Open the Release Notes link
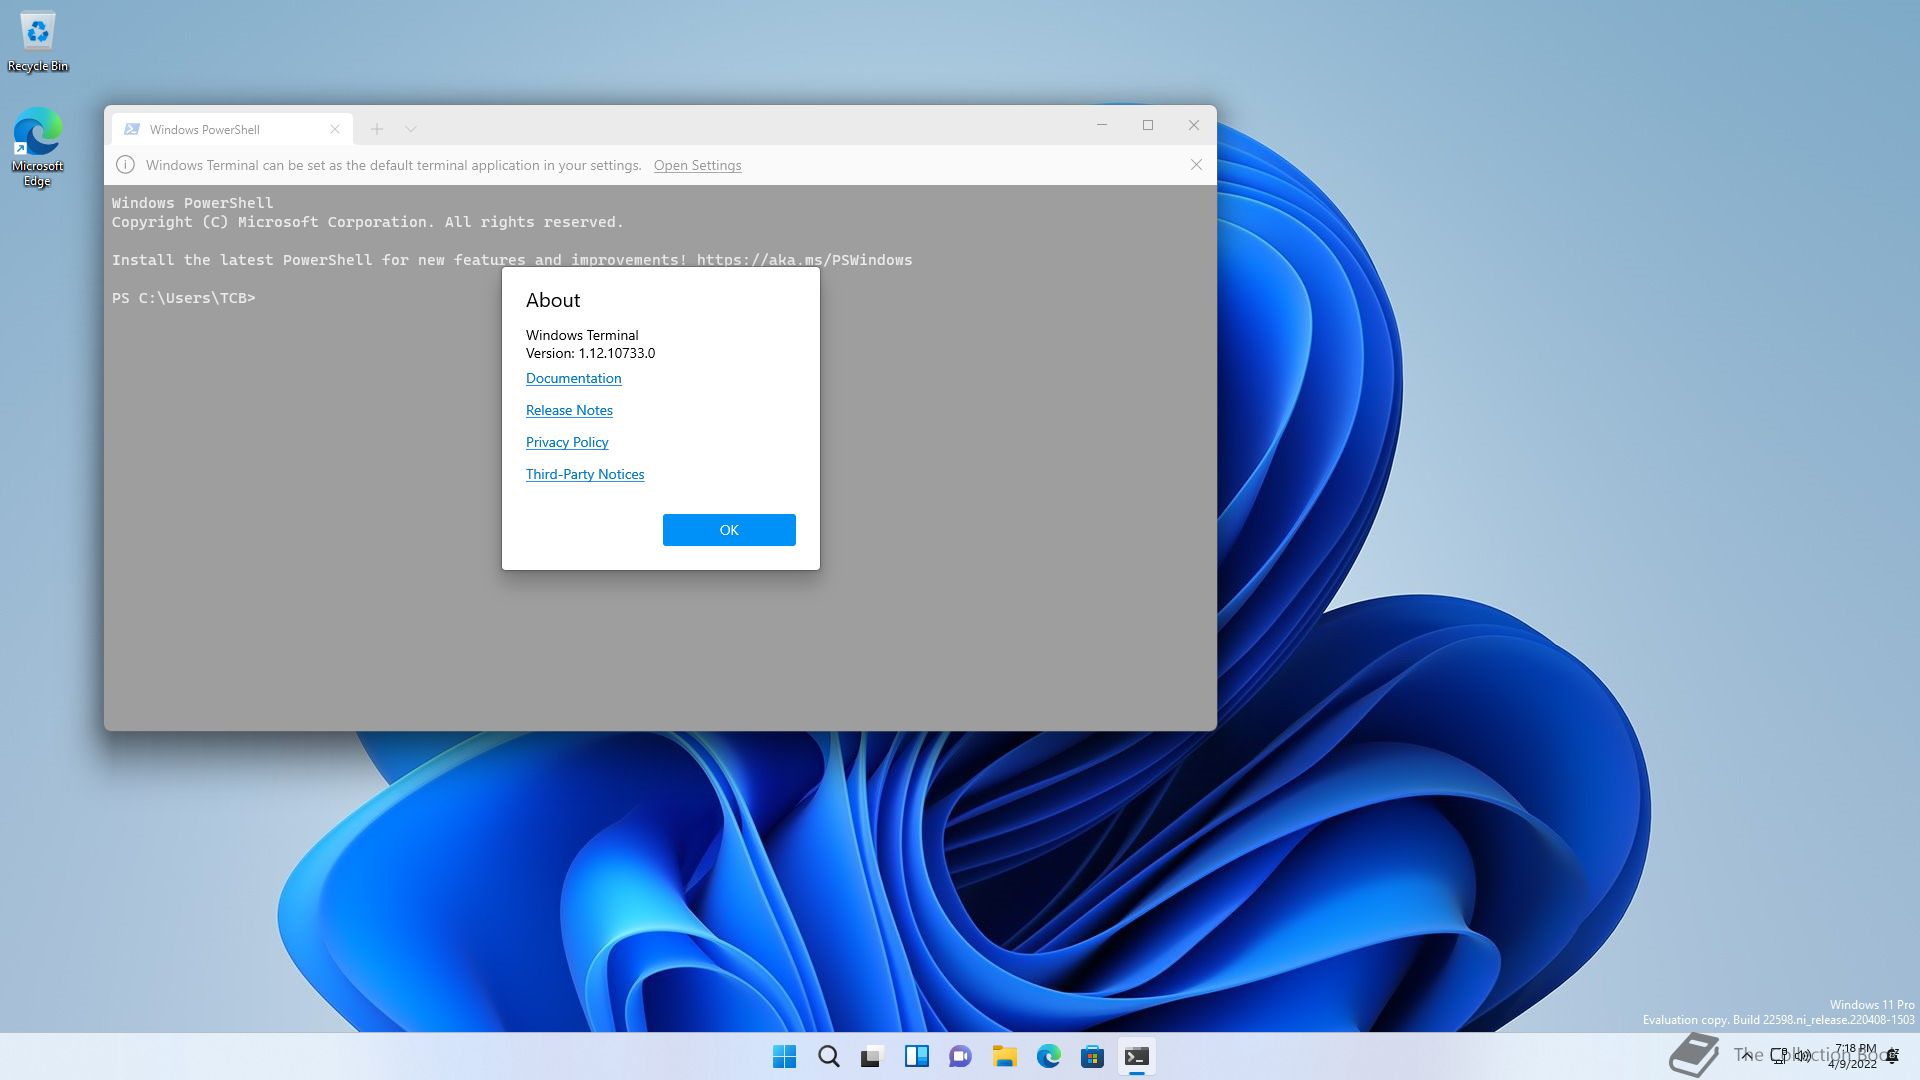 coord(569,410)
